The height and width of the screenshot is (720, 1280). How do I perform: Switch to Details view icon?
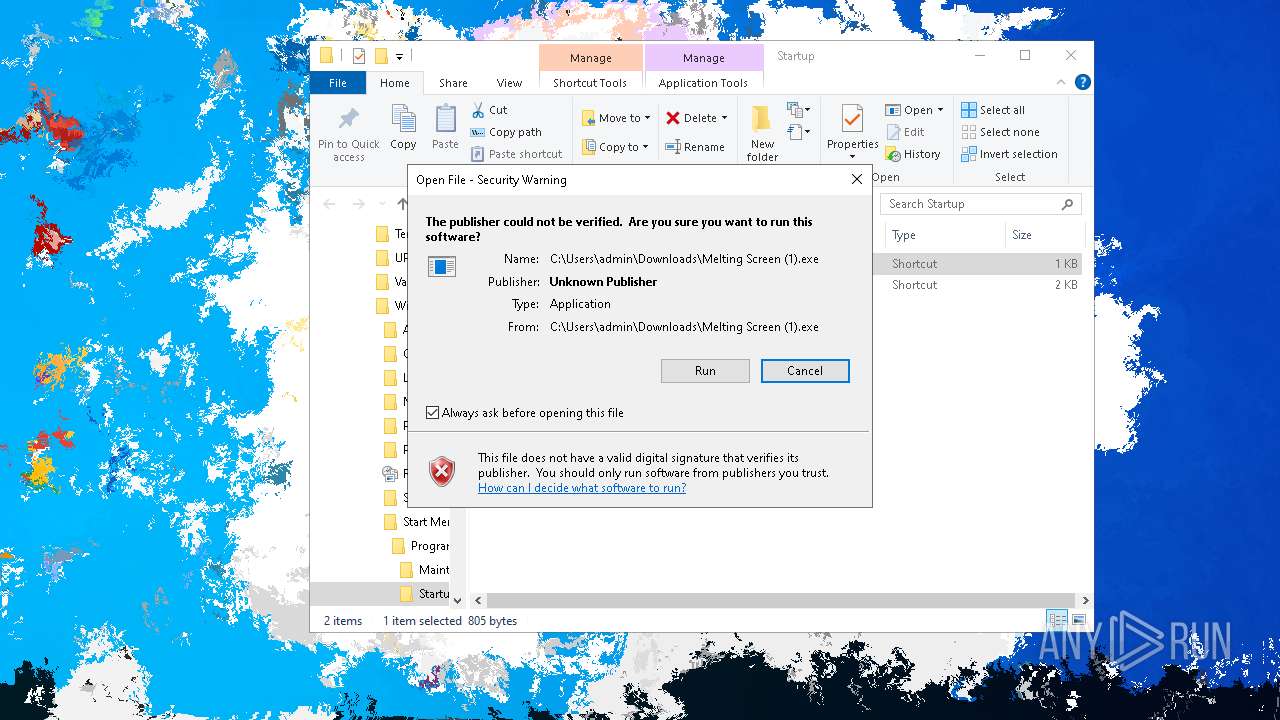coord(1056,620)
